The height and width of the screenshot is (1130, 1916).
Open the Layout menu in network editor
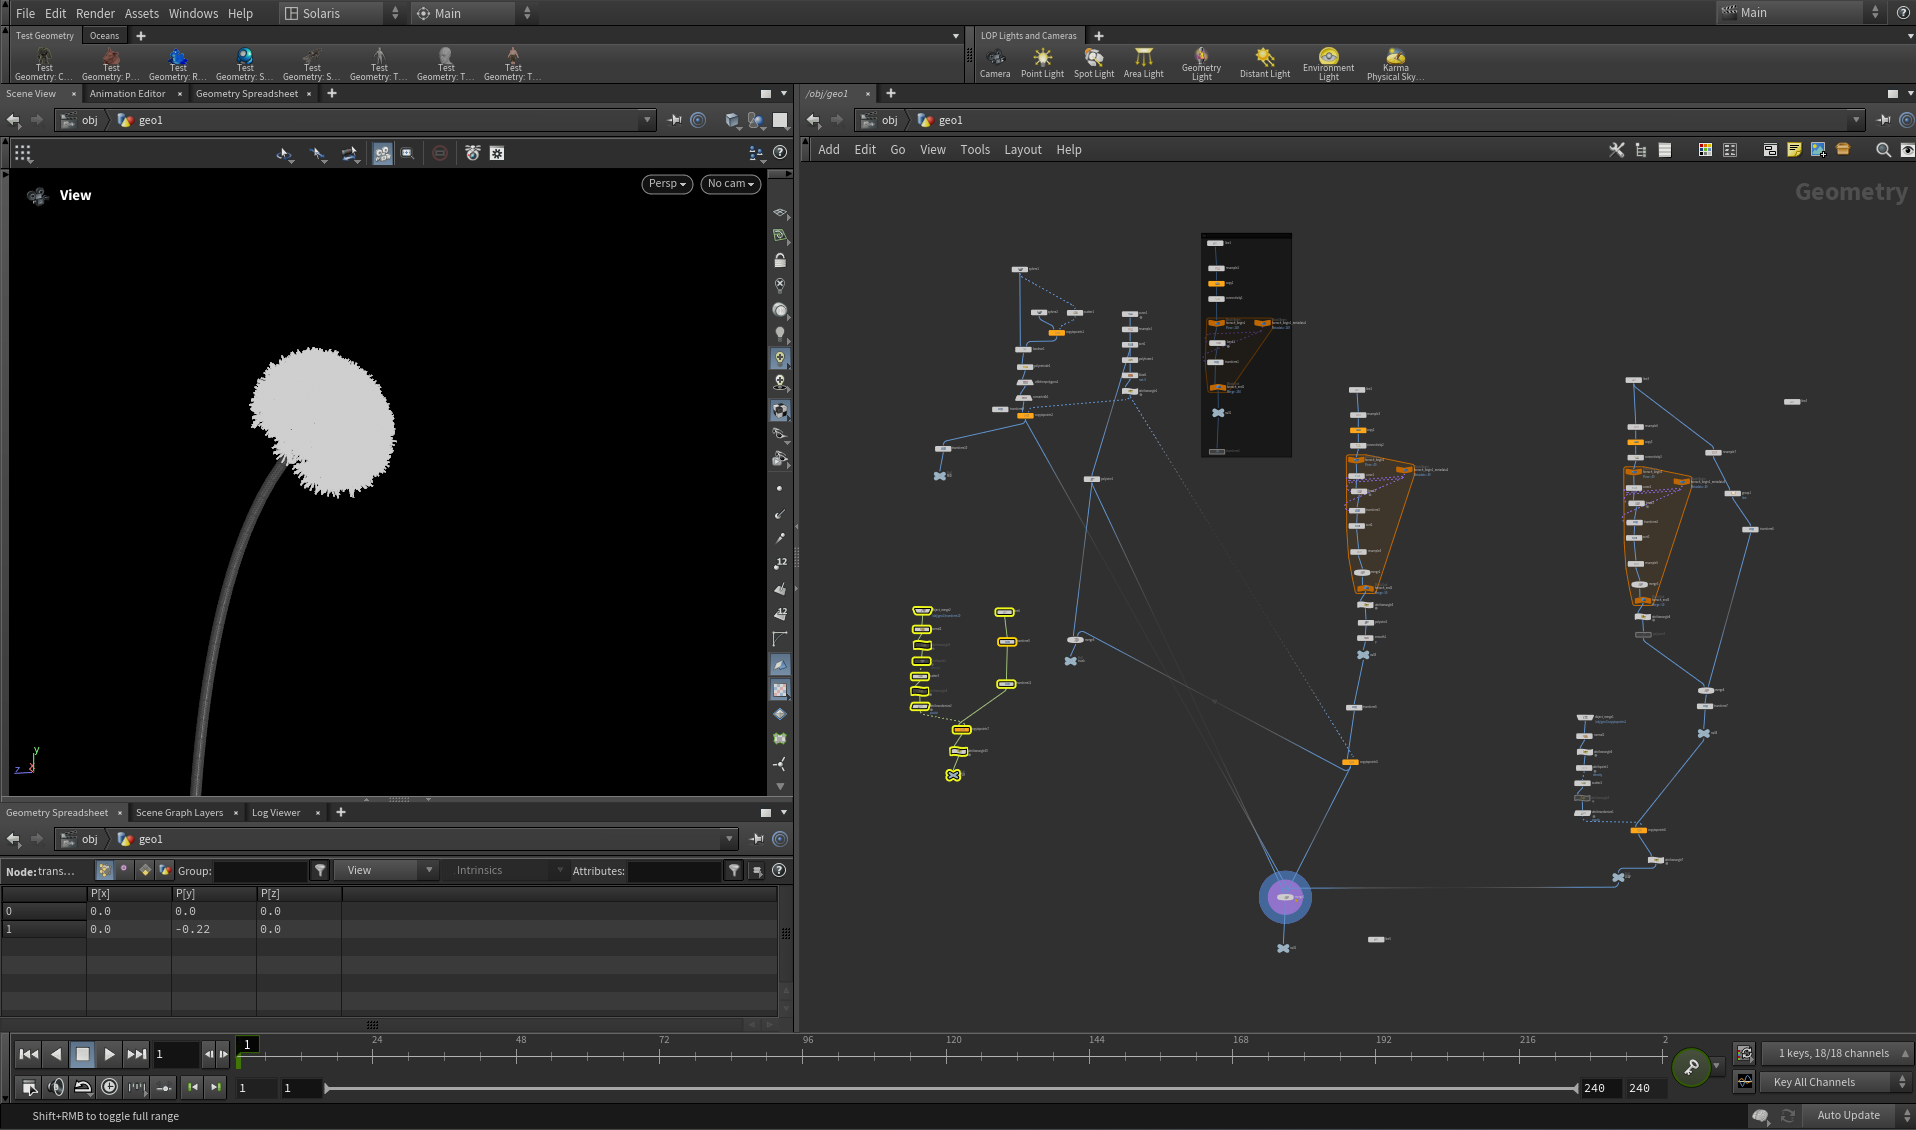click(1022, 150)
